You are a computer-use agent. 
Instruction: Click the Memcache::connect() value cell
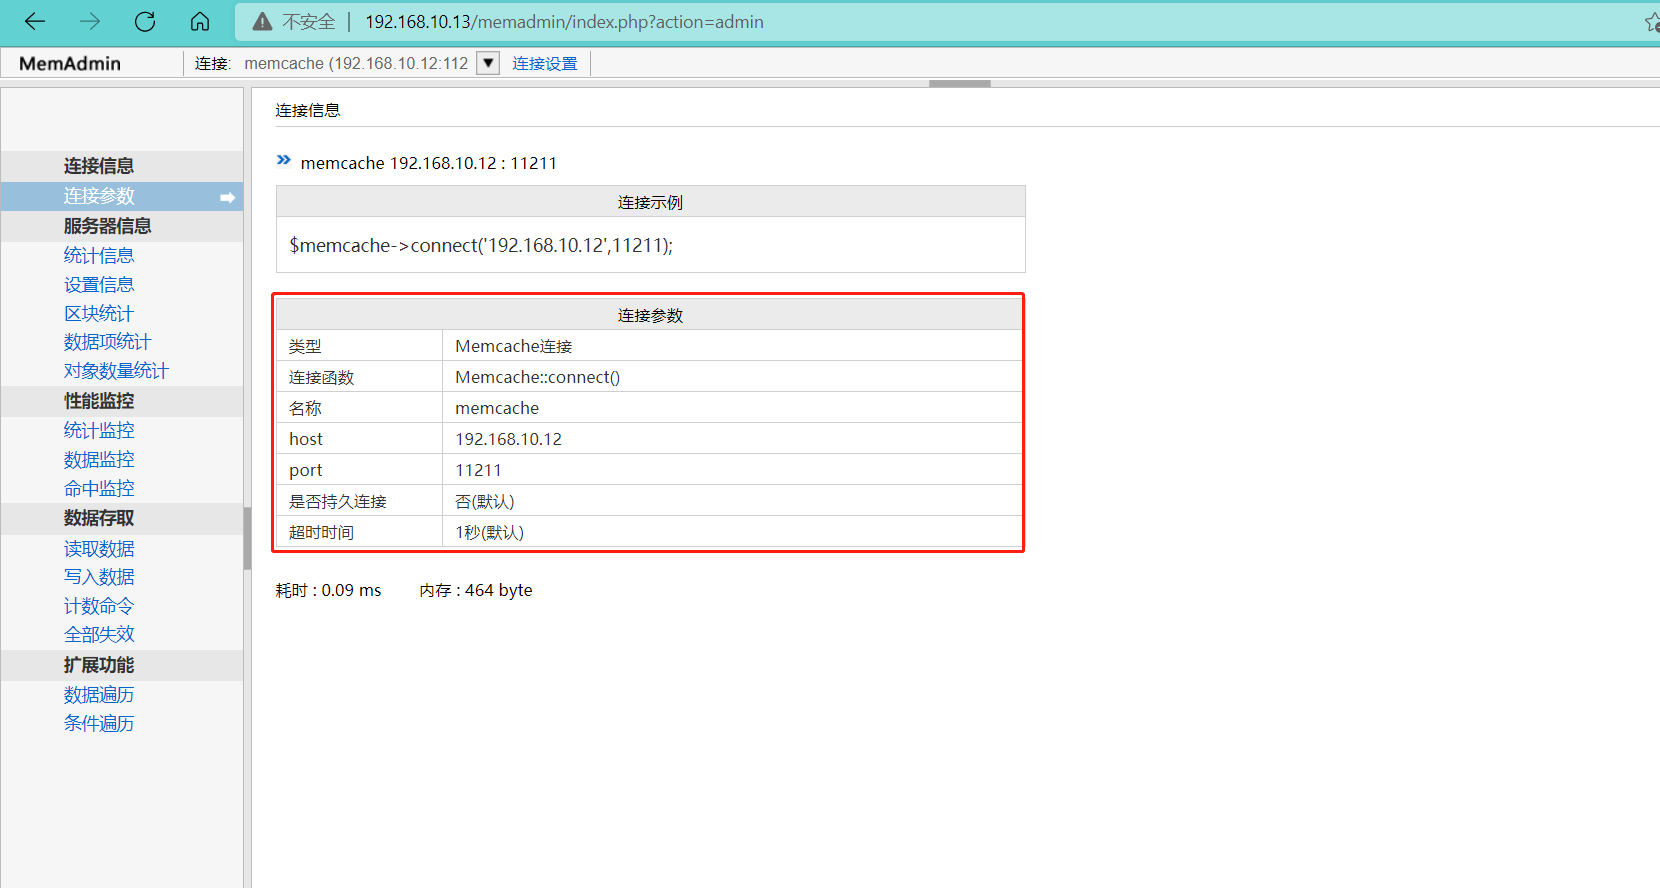coord(732,377)
